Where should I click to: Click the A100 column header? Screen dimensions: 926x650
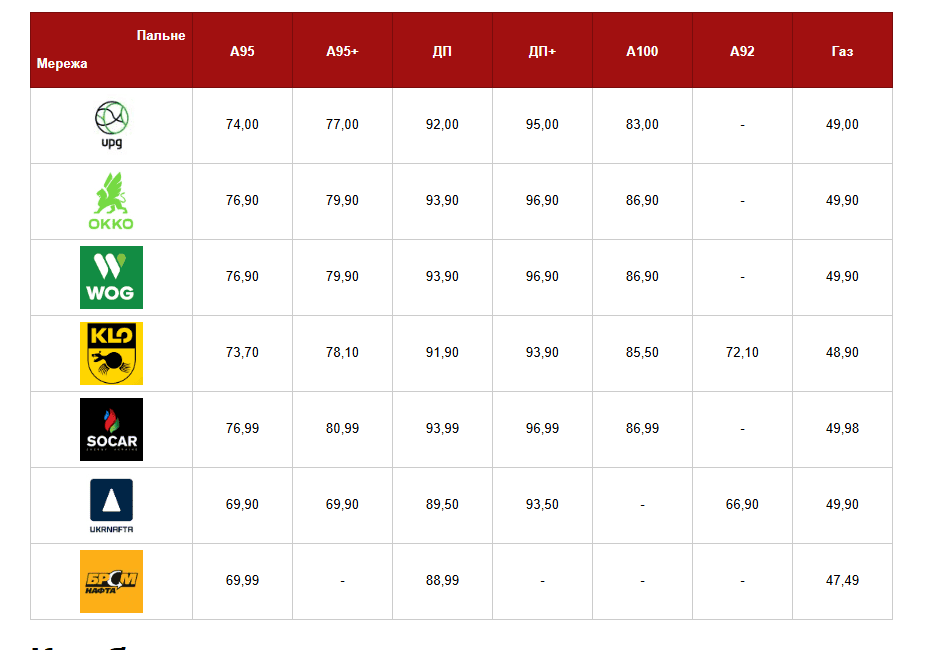[x=642, y=51]
